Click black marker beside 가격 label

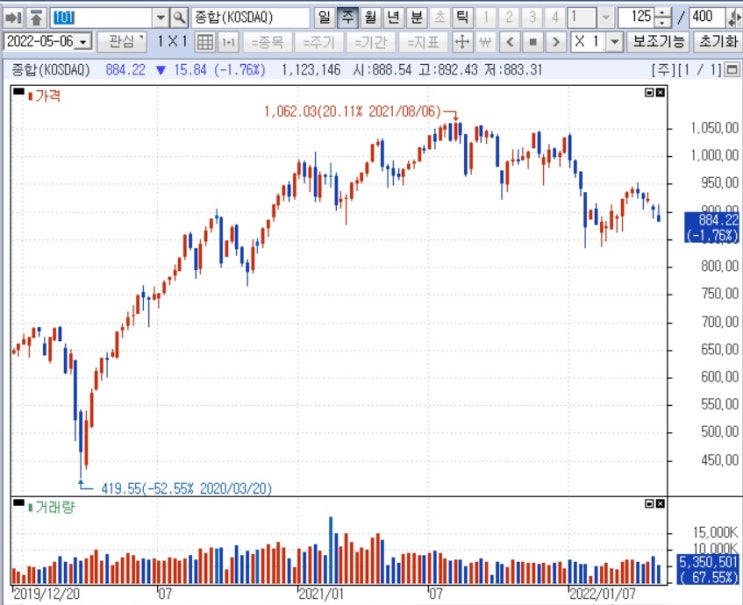(x=18, y=91)
